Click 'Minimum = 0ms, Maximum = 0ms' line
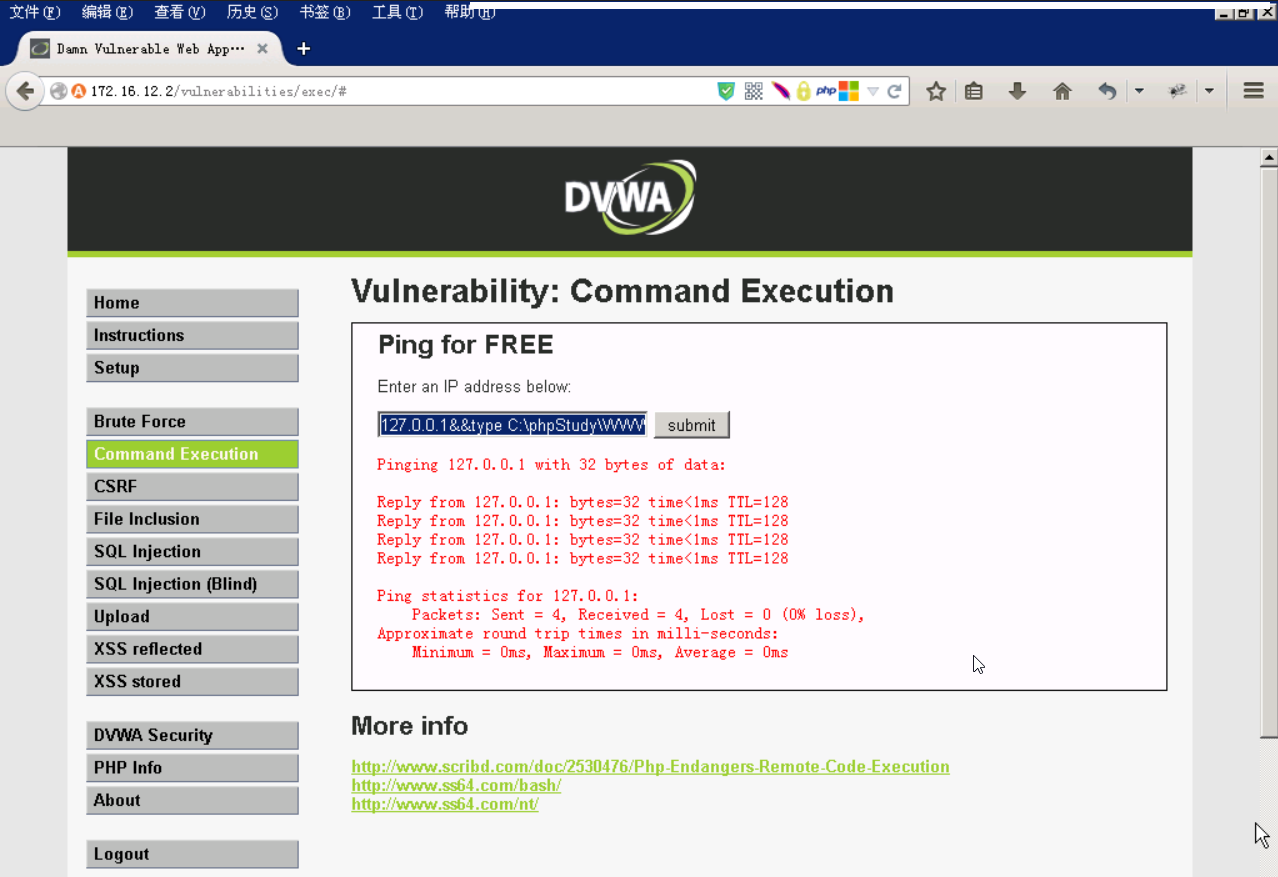The image size is (1278, 877). 600,653
